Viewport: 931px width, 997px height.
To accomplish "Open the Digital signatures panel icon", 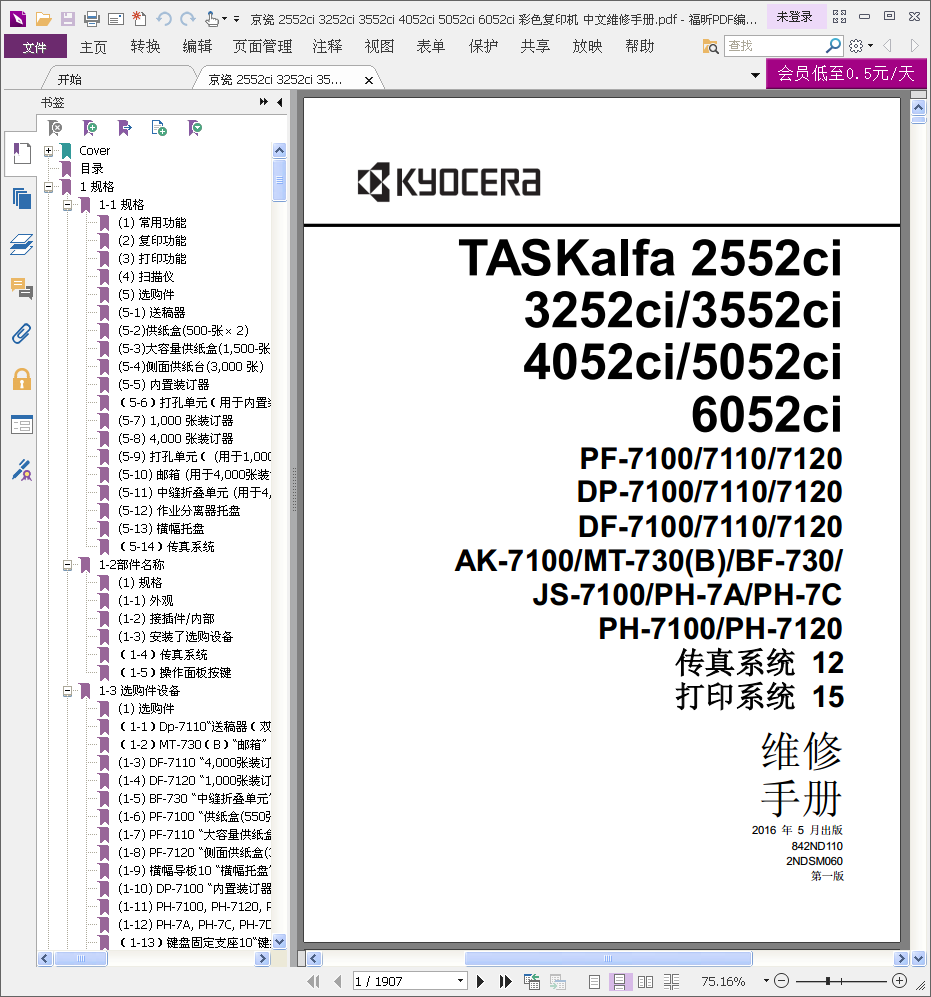I will [x=22, y=470].
